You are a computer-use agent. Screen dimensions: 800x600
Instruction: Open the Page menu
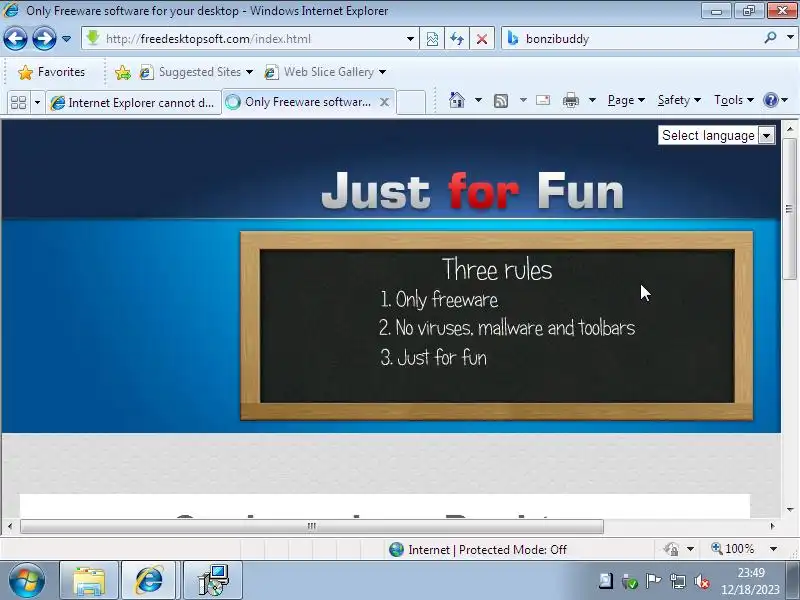tap(626, 100)
